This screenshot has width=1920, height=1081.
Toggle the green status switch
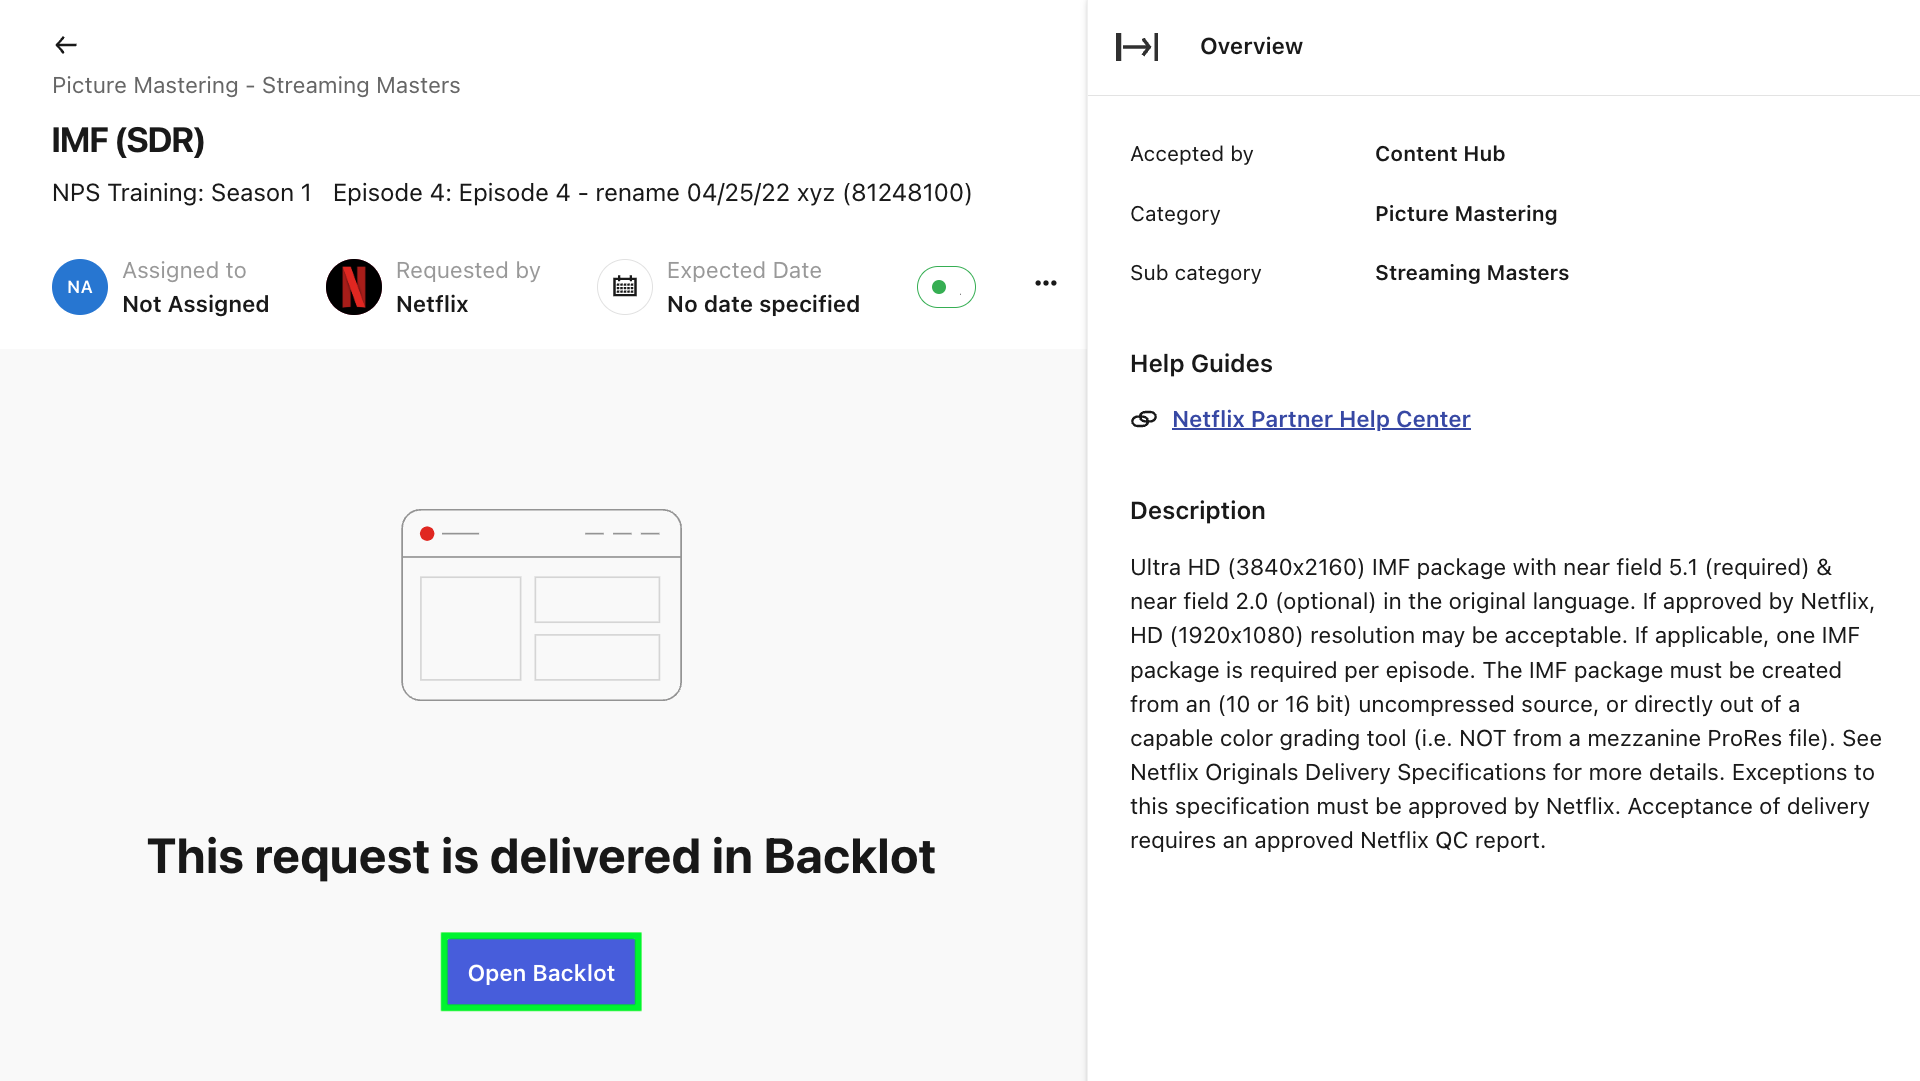pyautogui.click(x=946, y=287)
